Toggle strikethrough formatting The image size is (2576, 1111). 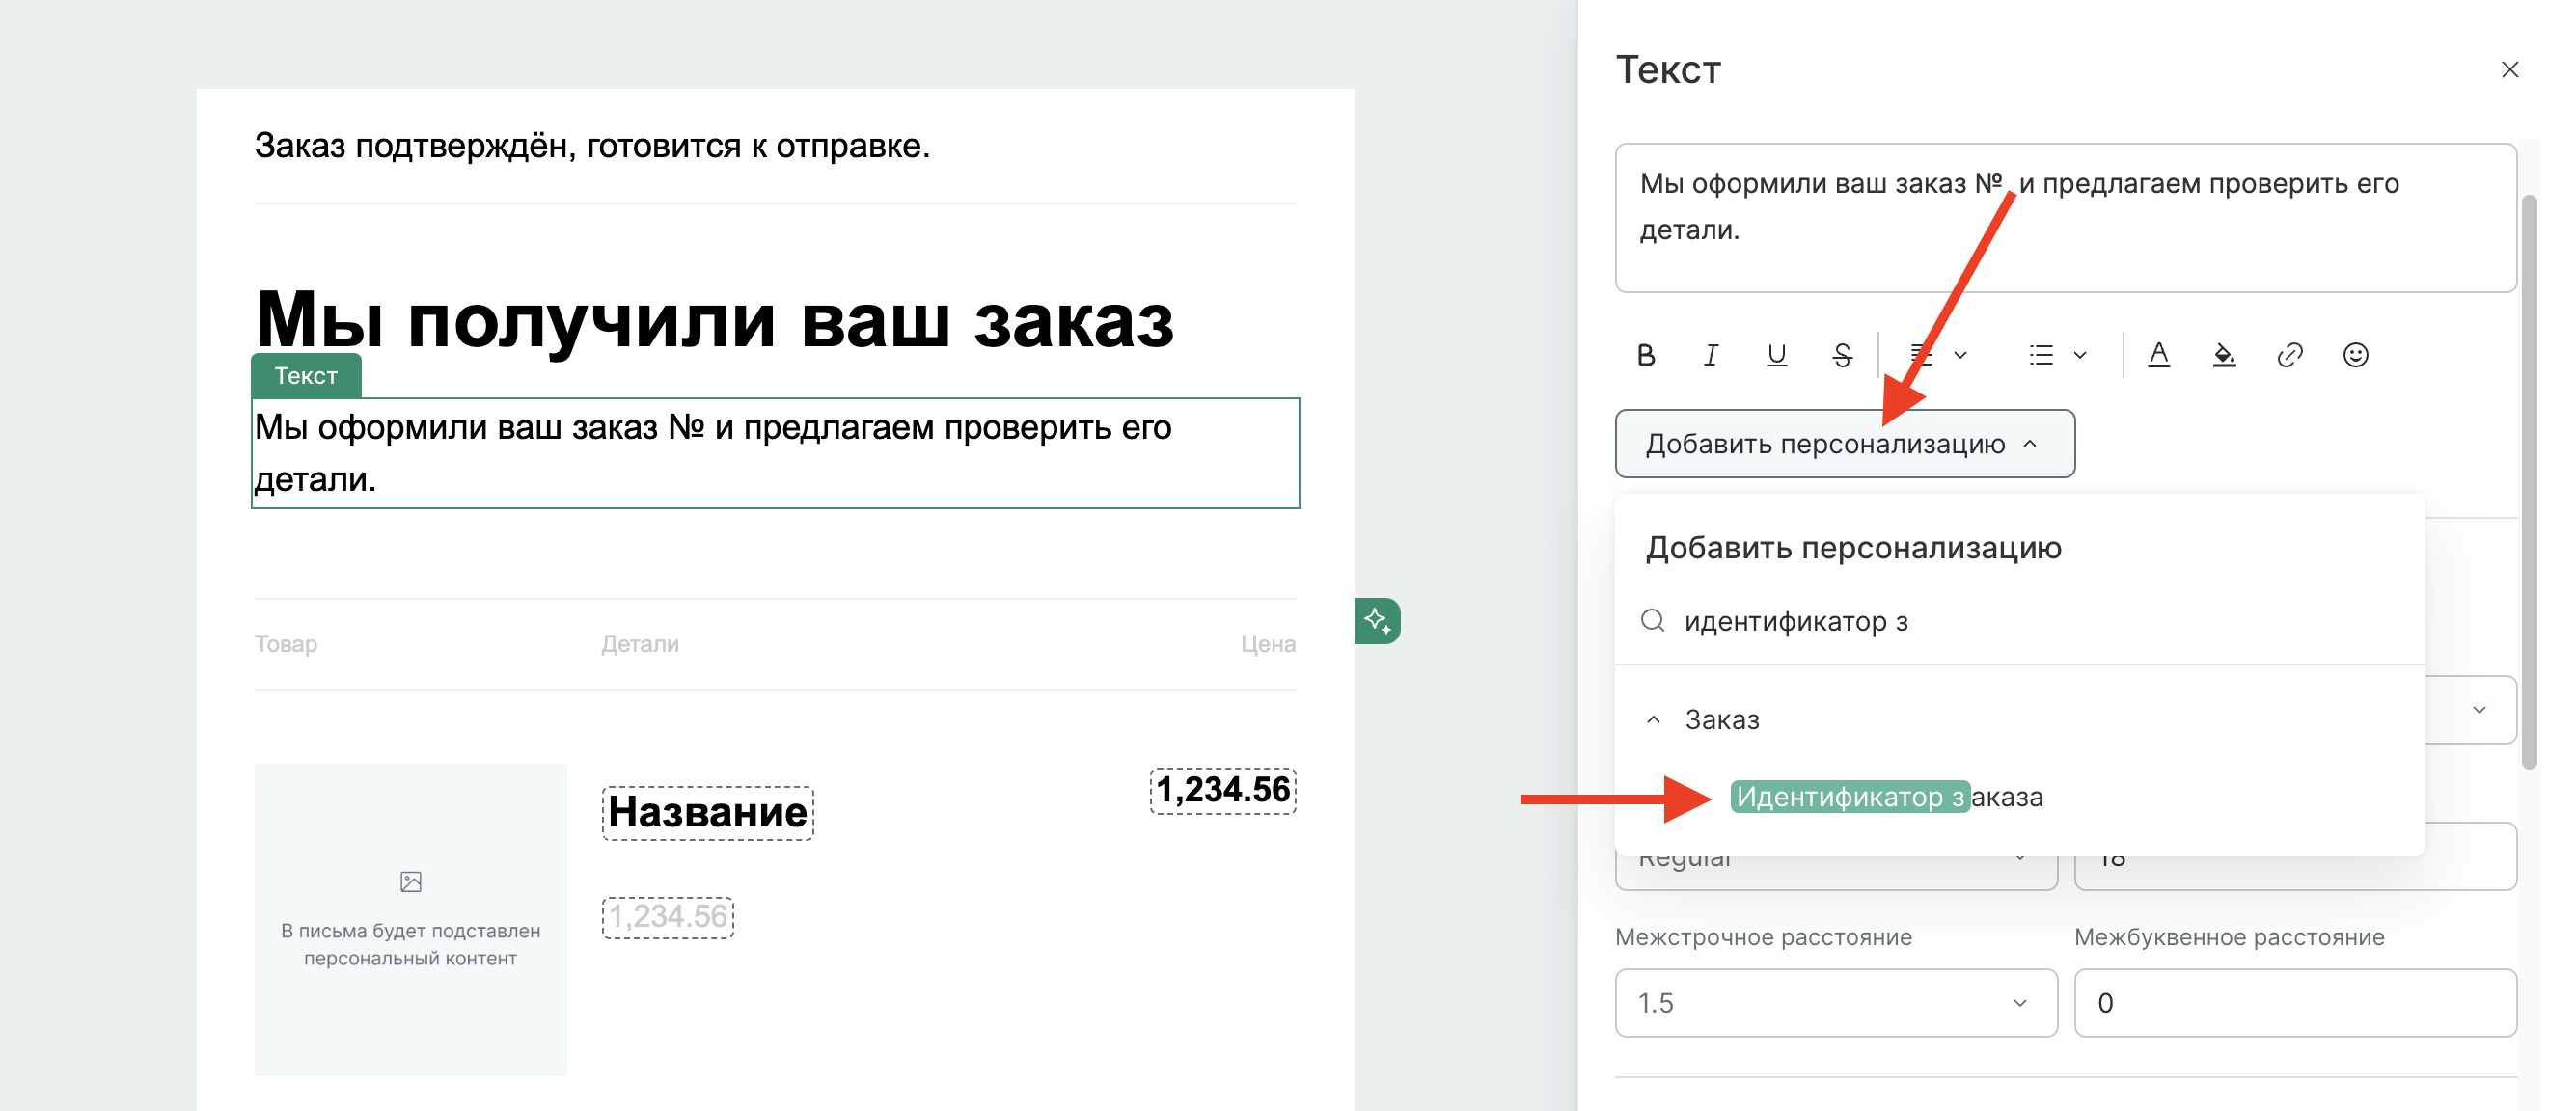(1842, 355)
